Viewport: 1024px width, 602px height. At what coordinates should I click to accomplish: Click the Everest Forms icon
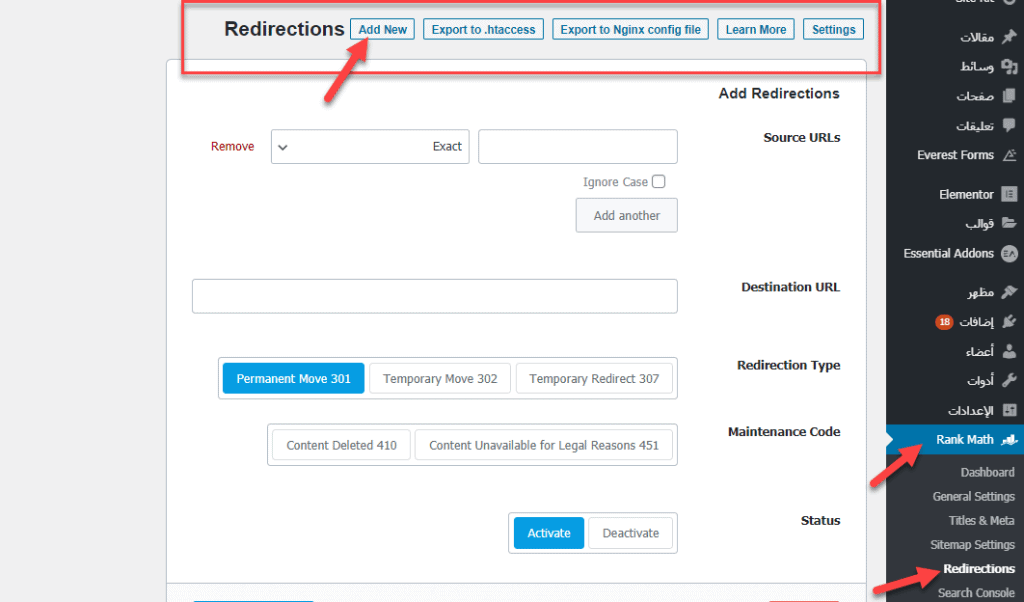click(1009, 155)
